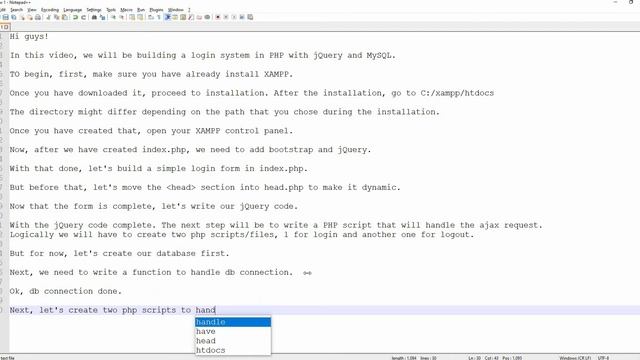Click the Copy toolbar icon
The width and height of the screenshot is (640, 360).
pos(57,17)
